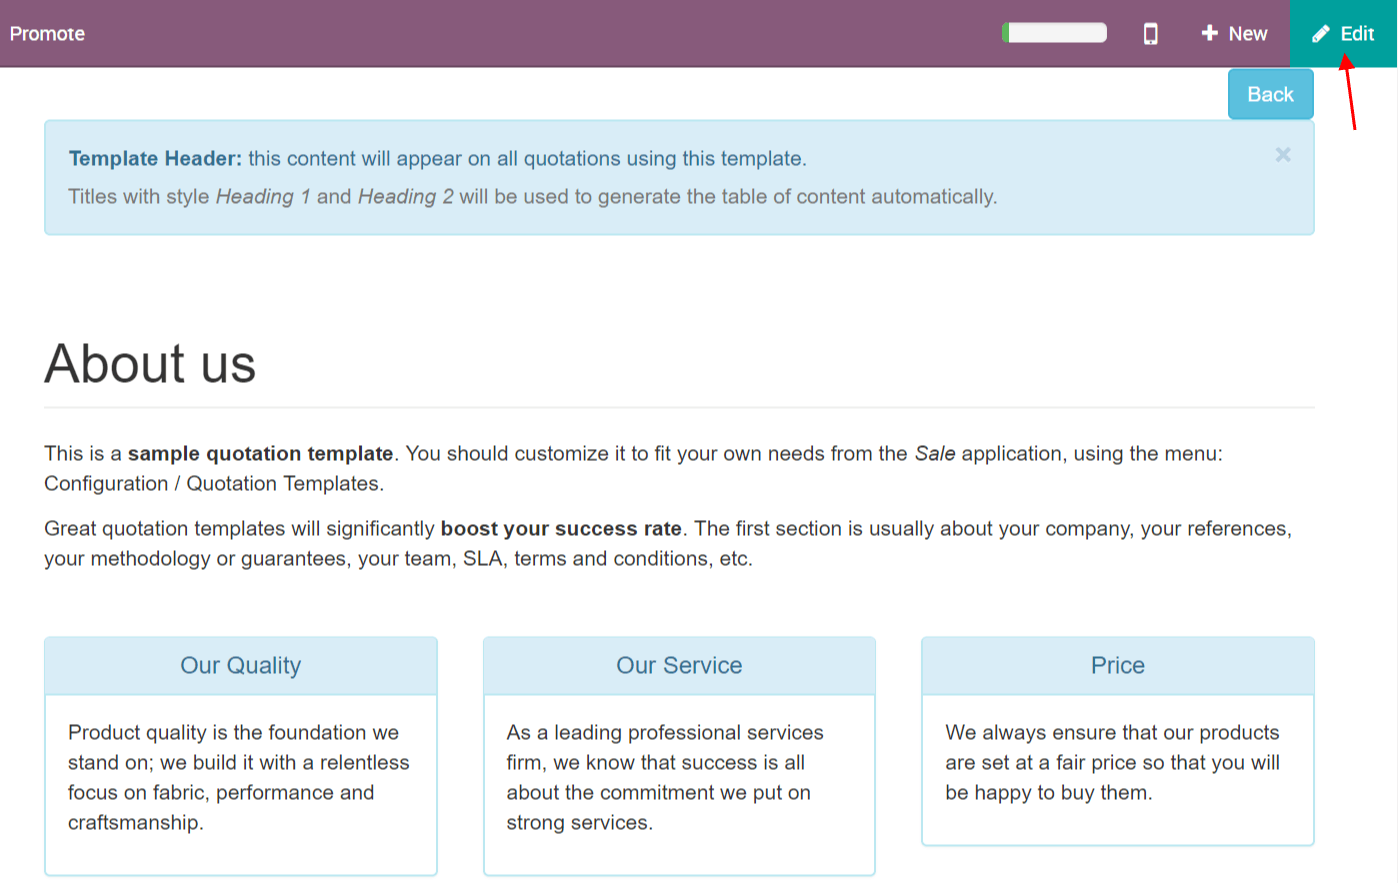Click the professional services firm description text

coord(664,777)
